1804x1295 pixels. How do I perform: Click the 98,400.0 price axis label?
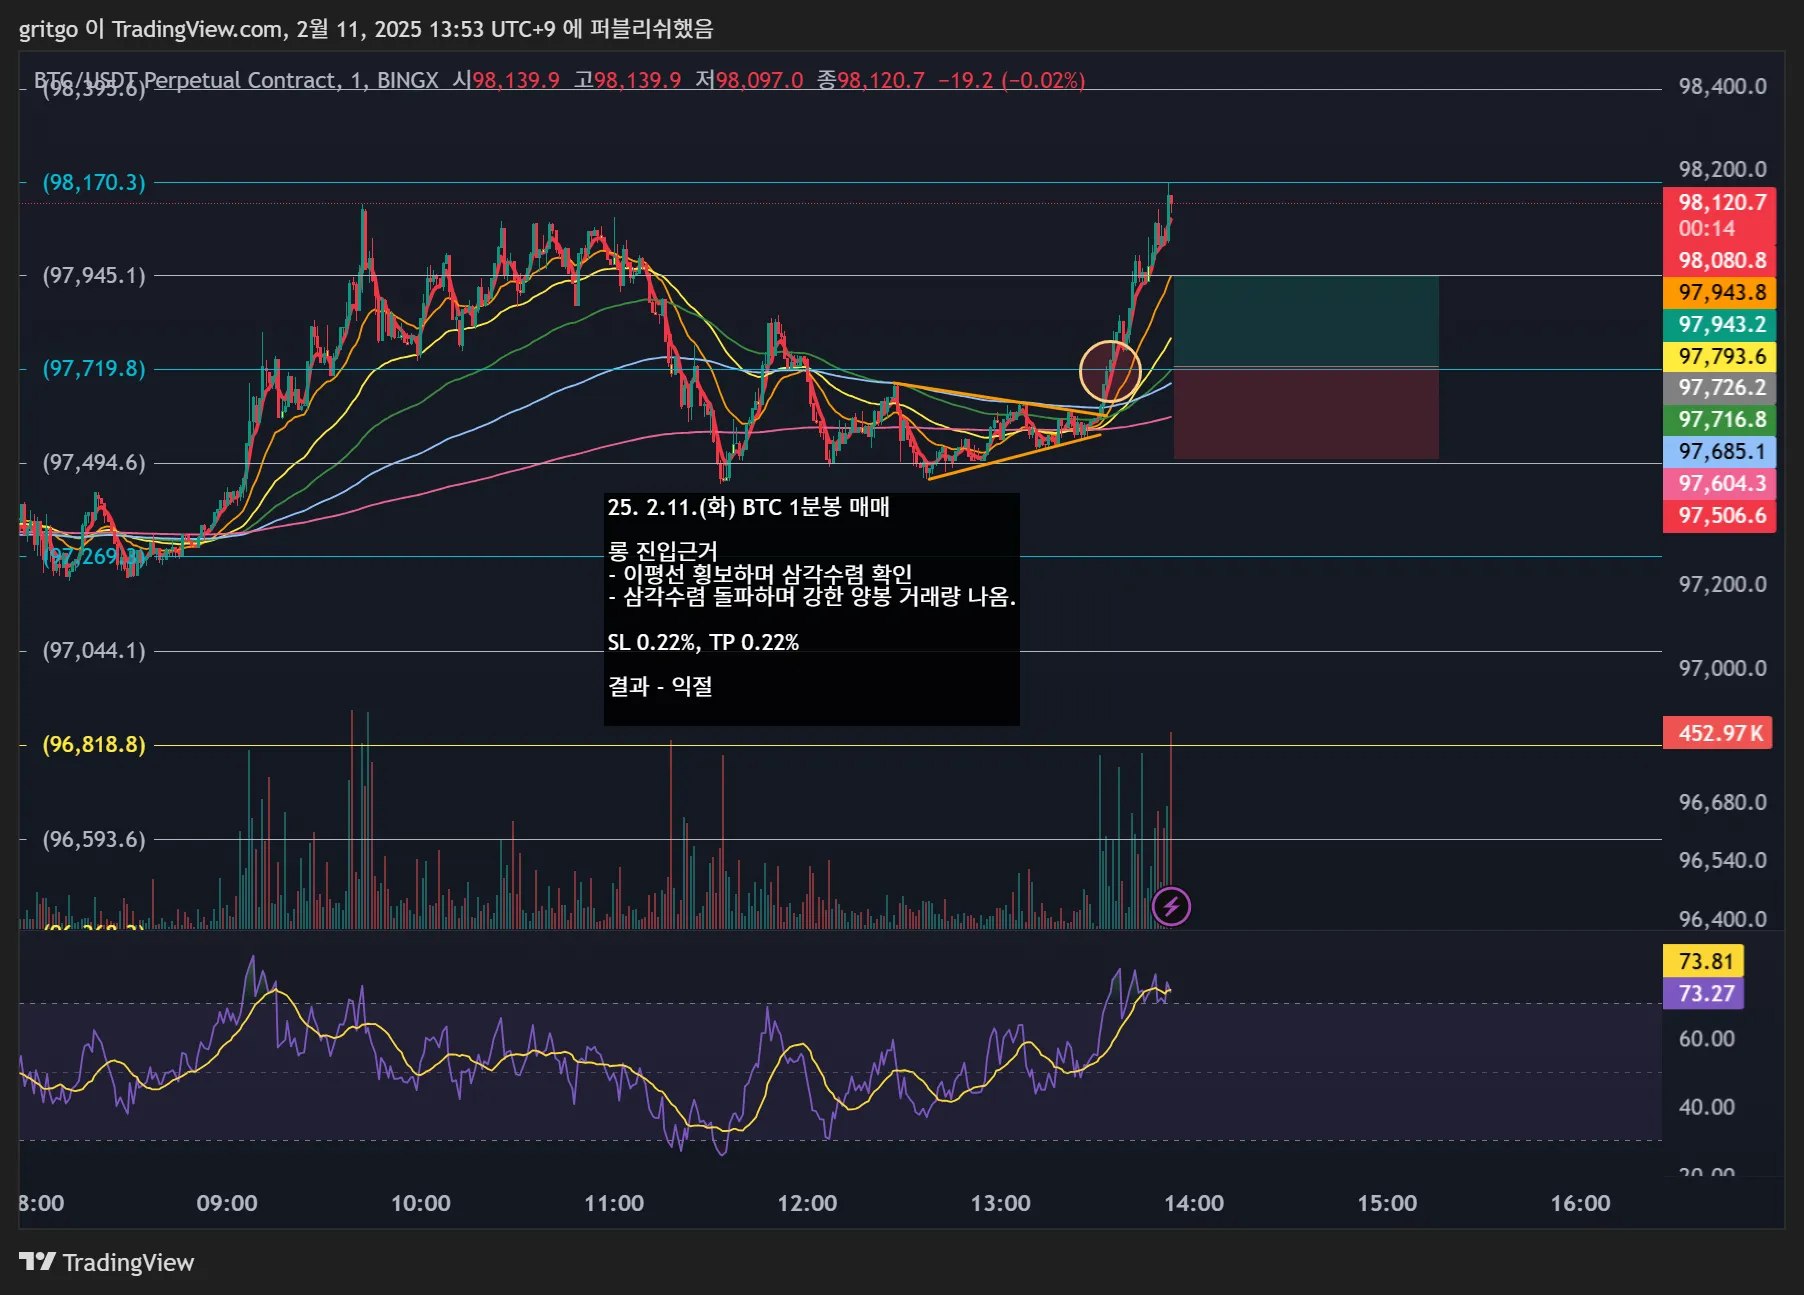1722,86
